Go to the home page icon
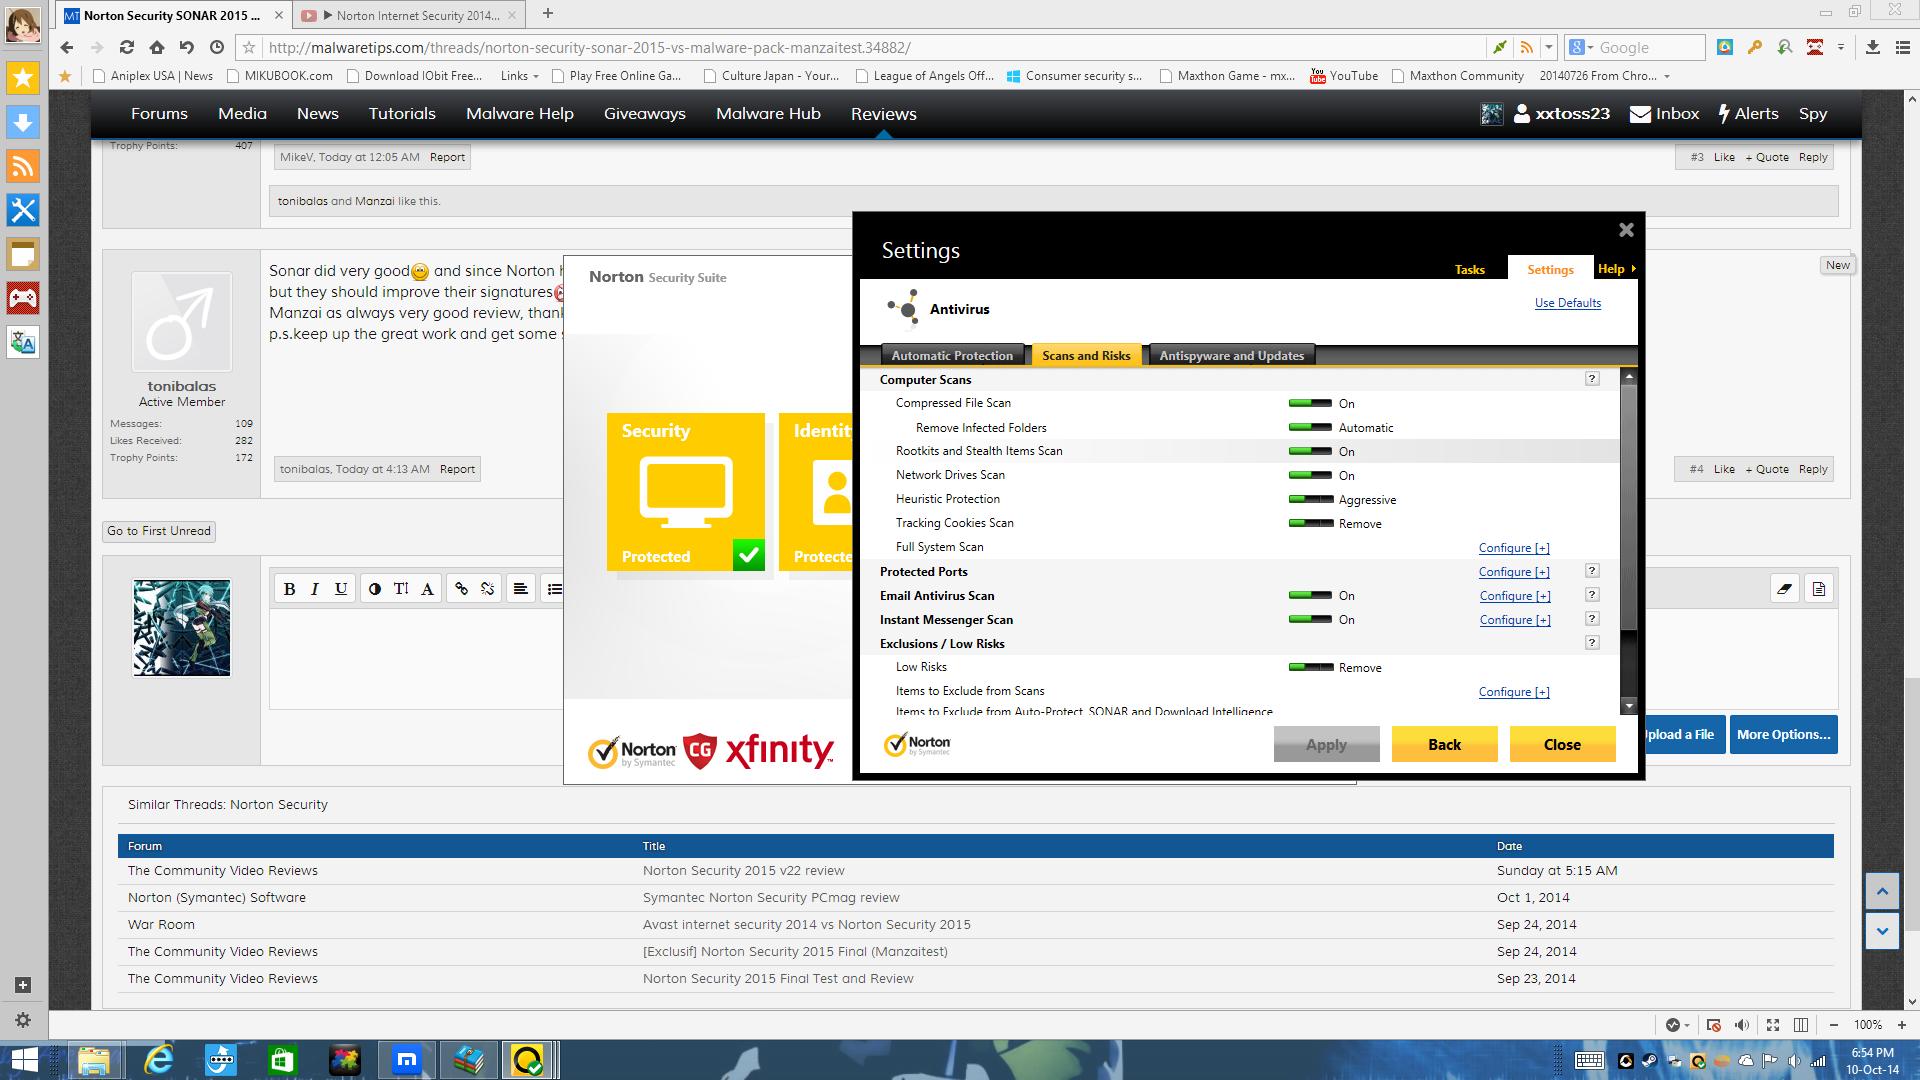1920x1080 pixels. [157, 47]
